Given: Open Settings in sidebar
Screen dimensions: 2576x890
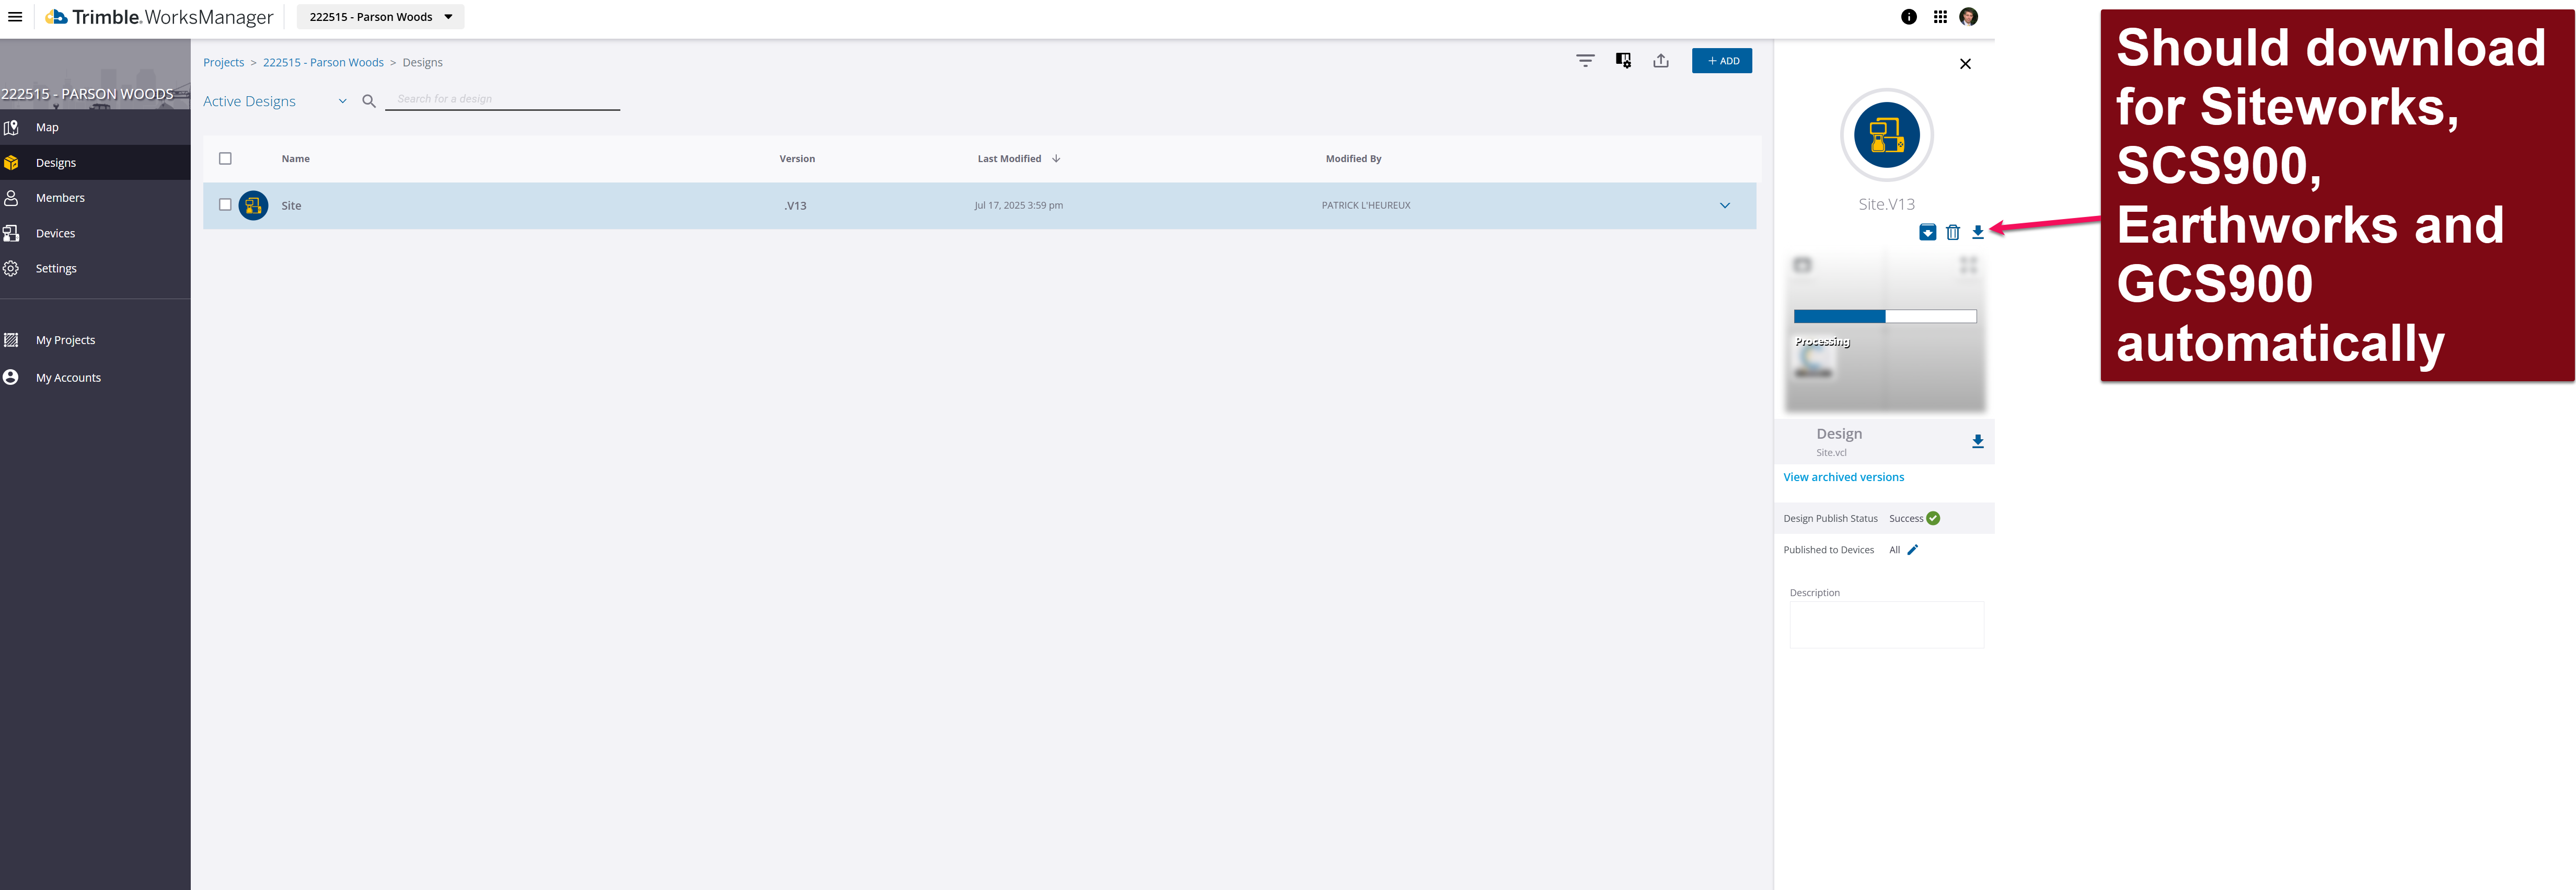Looking at the screenshot, I should pos(95,268).
